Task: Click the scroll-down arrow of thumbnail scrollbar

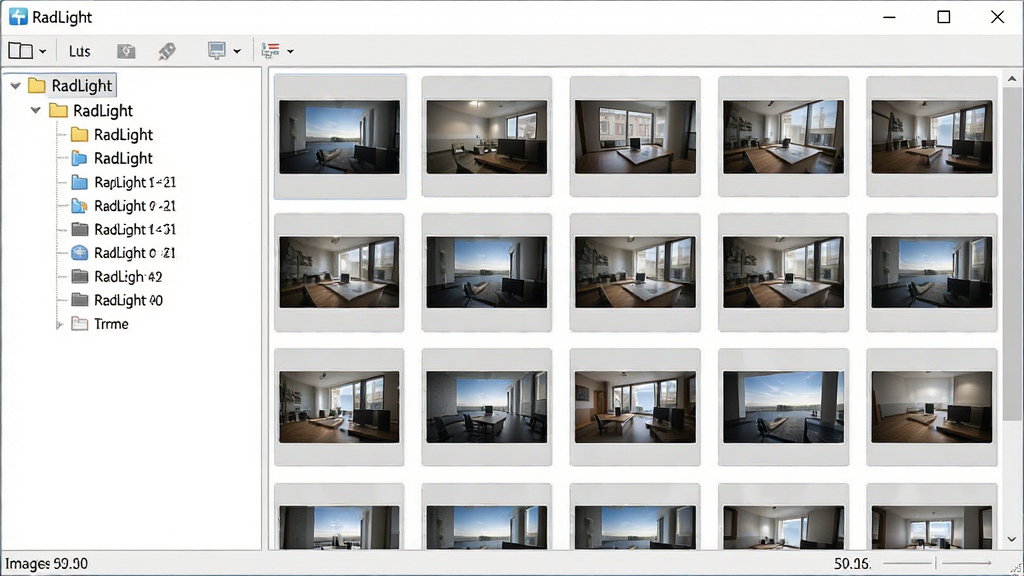Action: tap(1012, 539)
